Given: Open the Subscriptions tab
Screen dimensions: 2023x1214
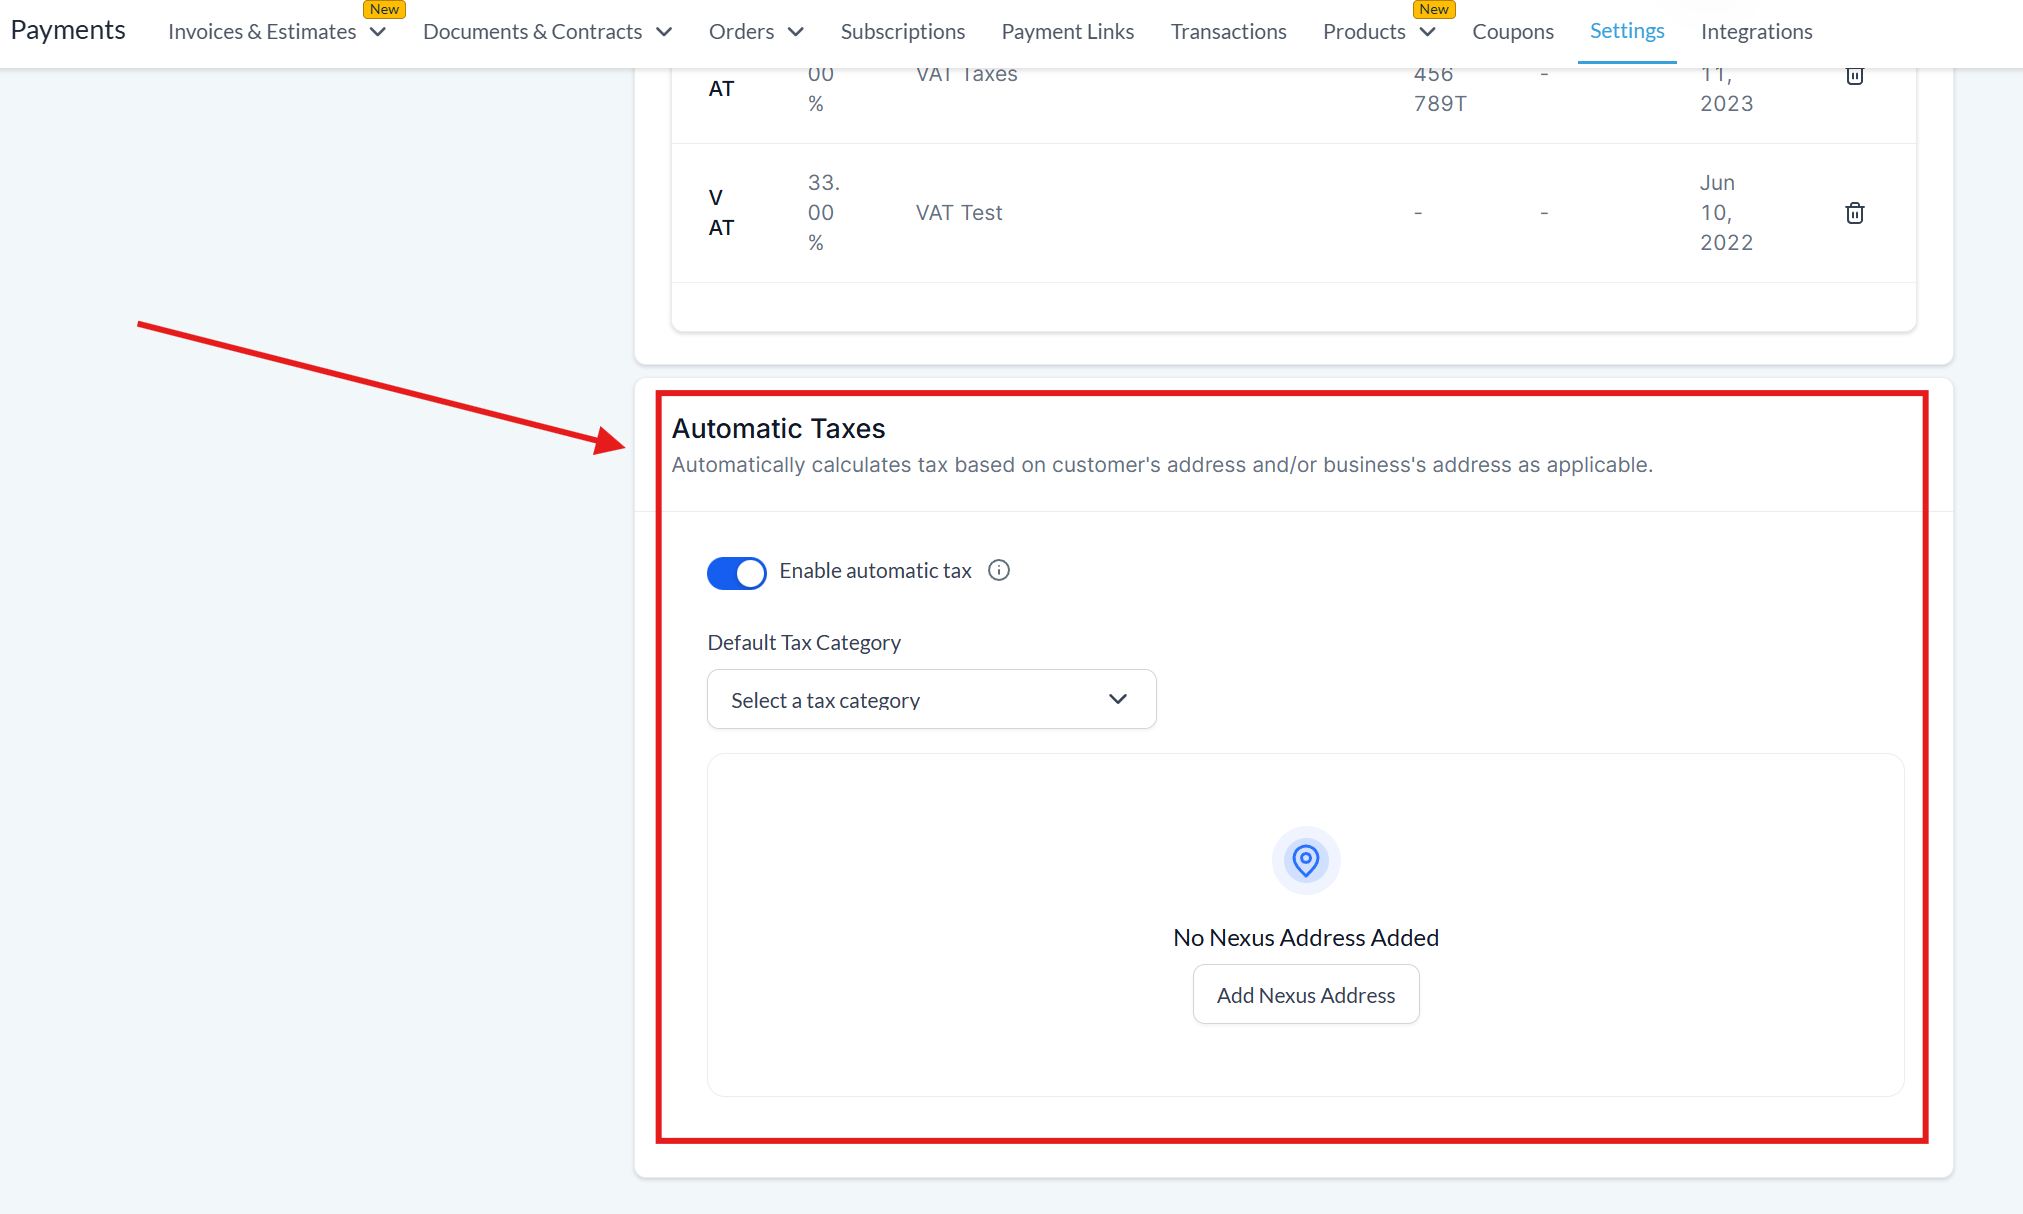Looking at the screenshot, I should (902, 32).
